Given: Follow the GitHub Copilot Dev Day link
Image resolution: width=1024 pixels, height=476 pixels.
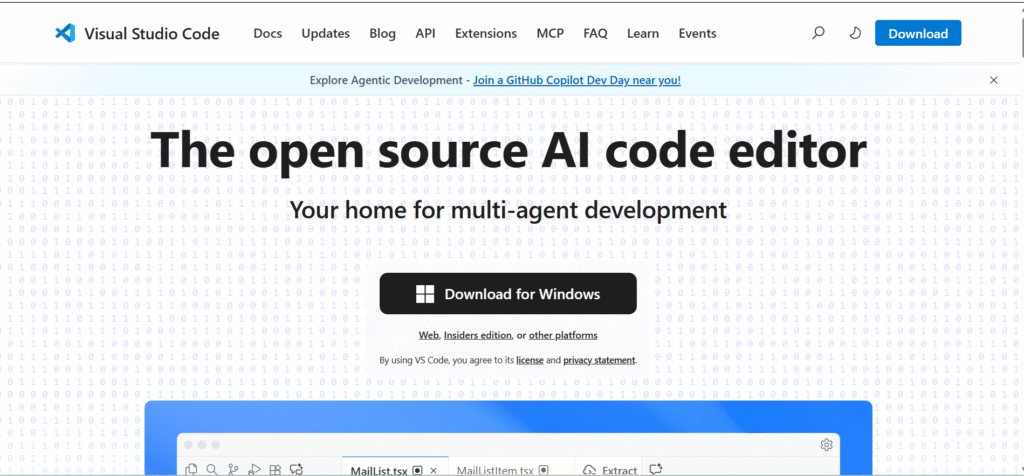Looking at the screenshot, I should tap(576, 80).
